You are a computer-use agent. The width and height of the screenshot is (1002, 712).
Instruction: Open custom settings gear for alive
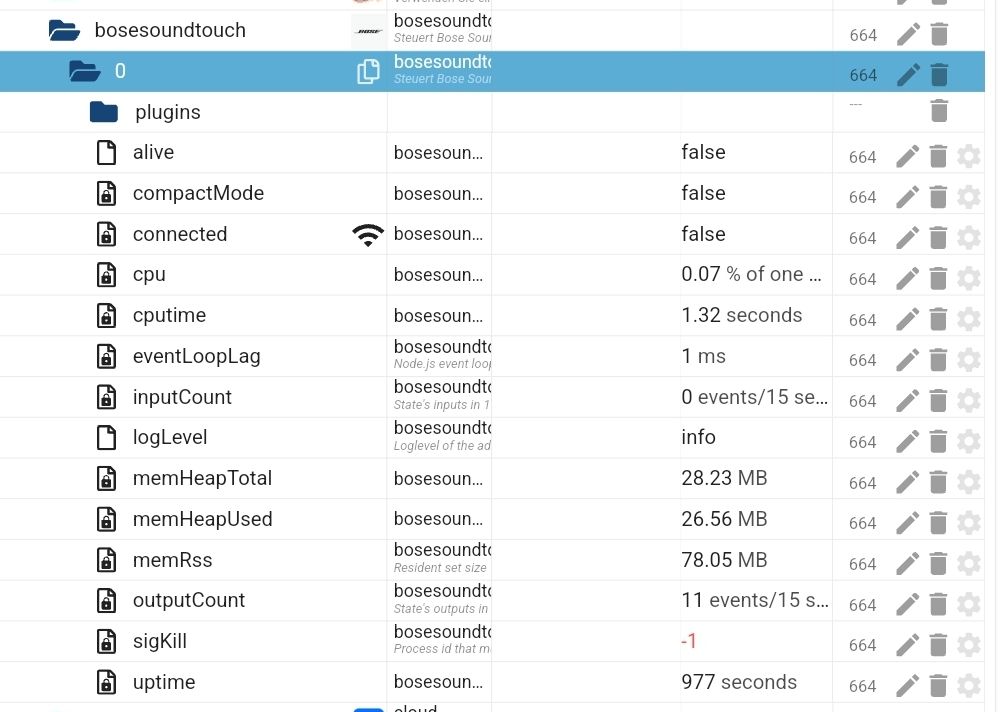(x=969, y=157)
